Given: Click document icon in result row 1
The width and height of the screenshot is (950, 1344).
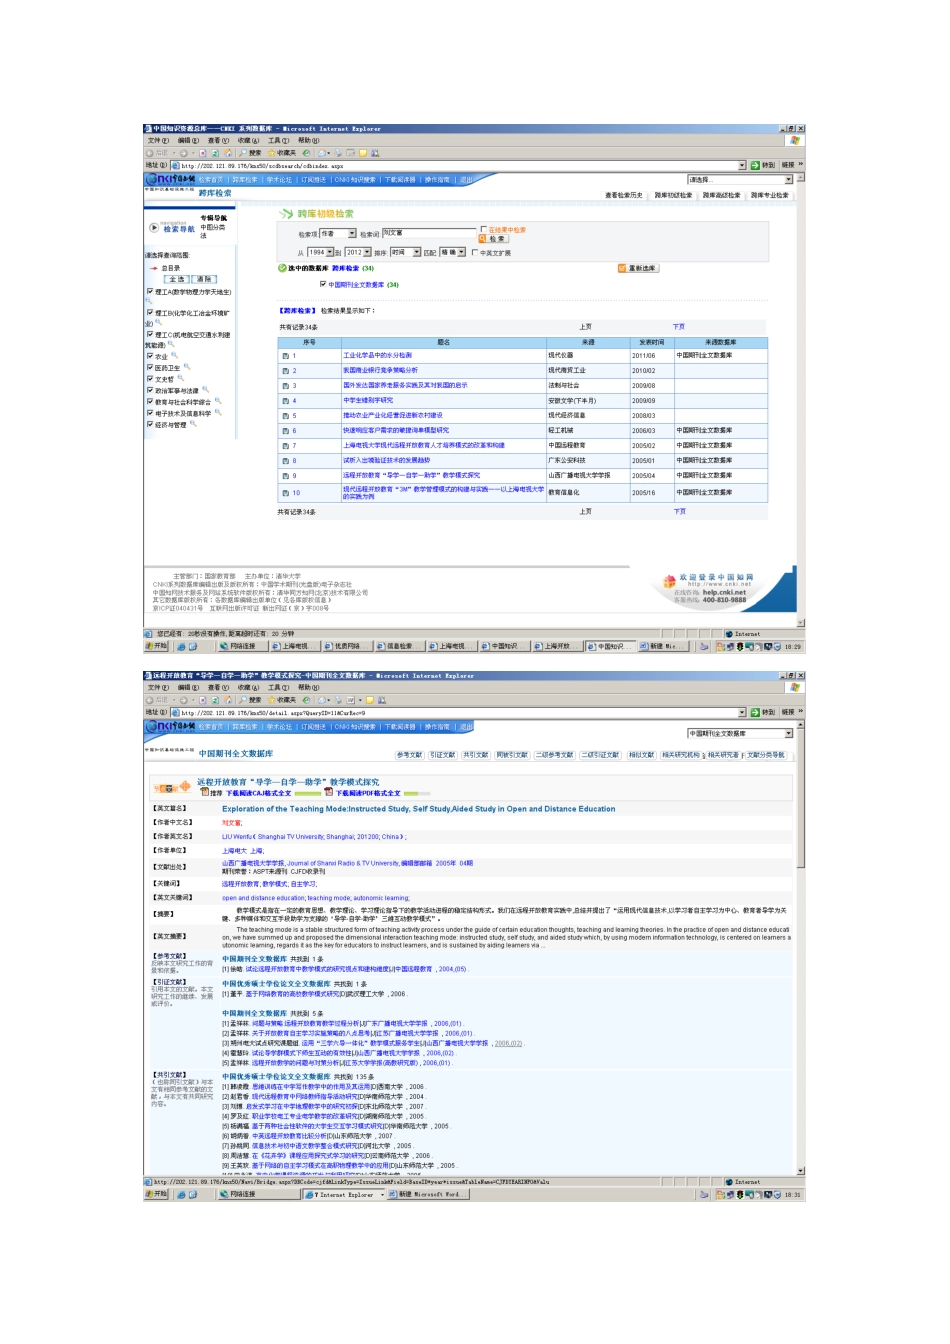Looking at the screenshot, I should point(285,356).
